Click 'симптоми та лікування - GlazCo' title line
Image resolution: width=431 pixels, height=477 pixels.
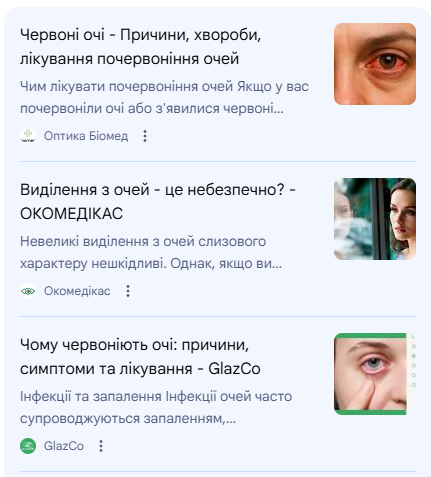pyautogui.click(x=140, y=369)
